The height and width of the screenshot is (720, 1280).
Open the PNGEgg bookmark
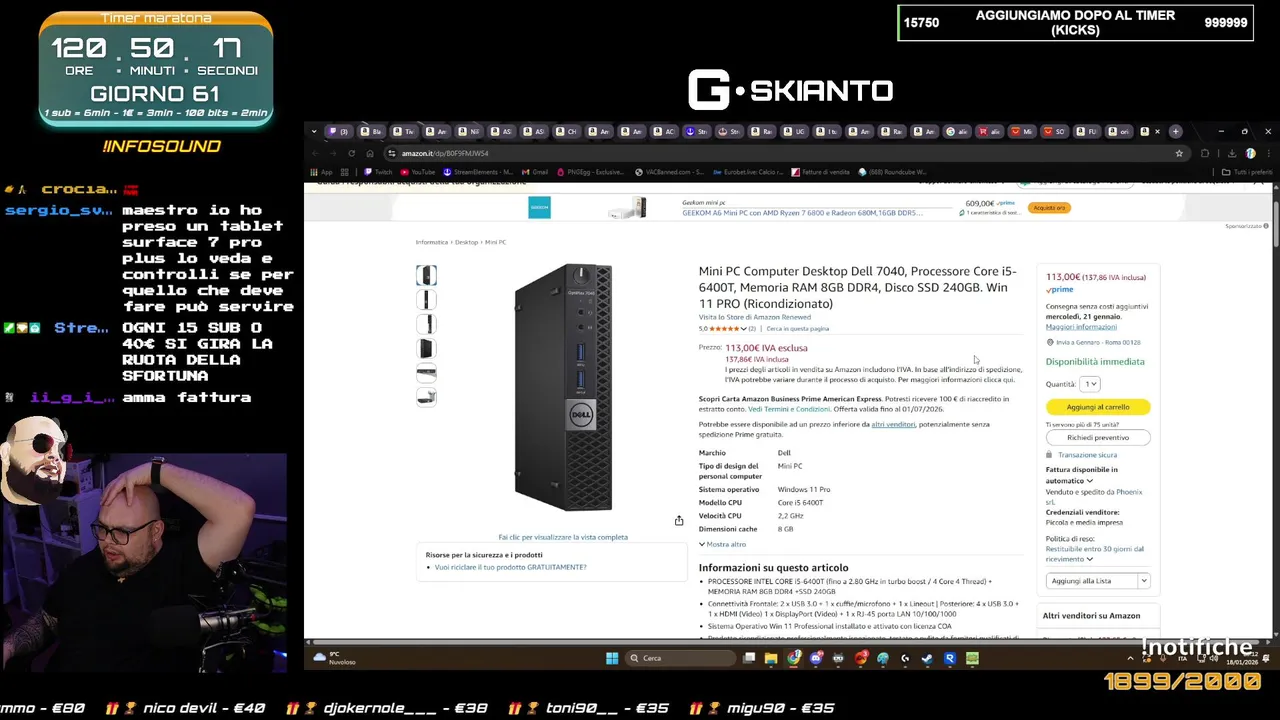(591, 172)
